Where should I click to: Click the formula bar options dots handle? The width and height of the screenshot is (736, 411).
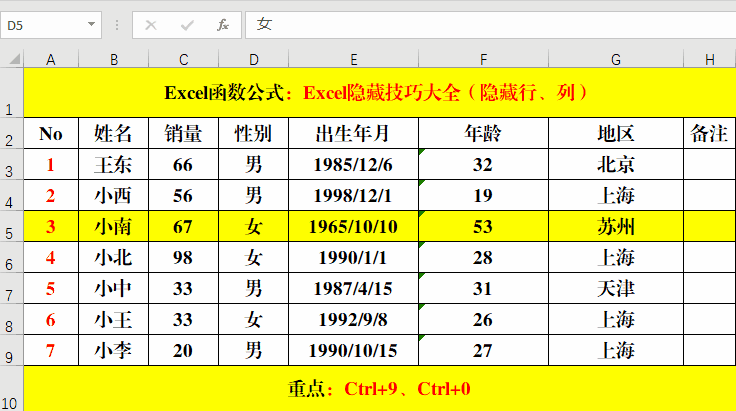point(117,25)
